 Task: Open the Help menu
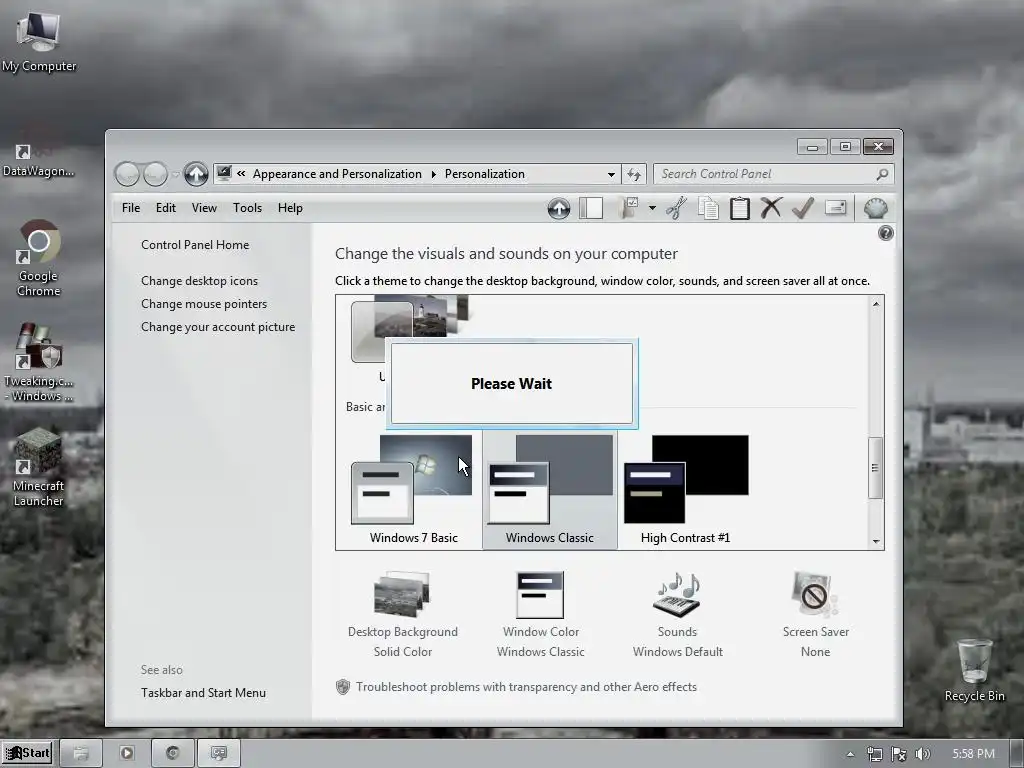pos(290,208)
